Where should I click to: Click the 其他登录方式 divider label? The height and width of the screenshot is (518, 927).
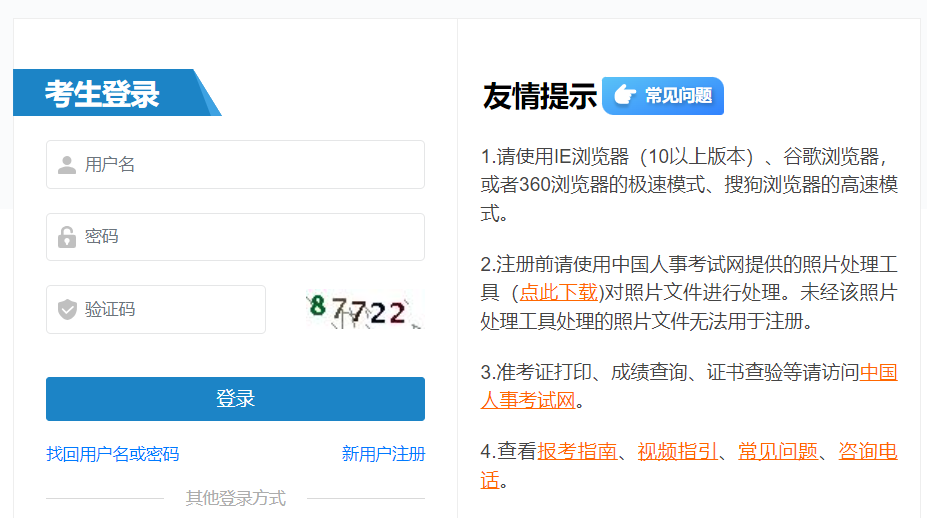pos(235,498)
